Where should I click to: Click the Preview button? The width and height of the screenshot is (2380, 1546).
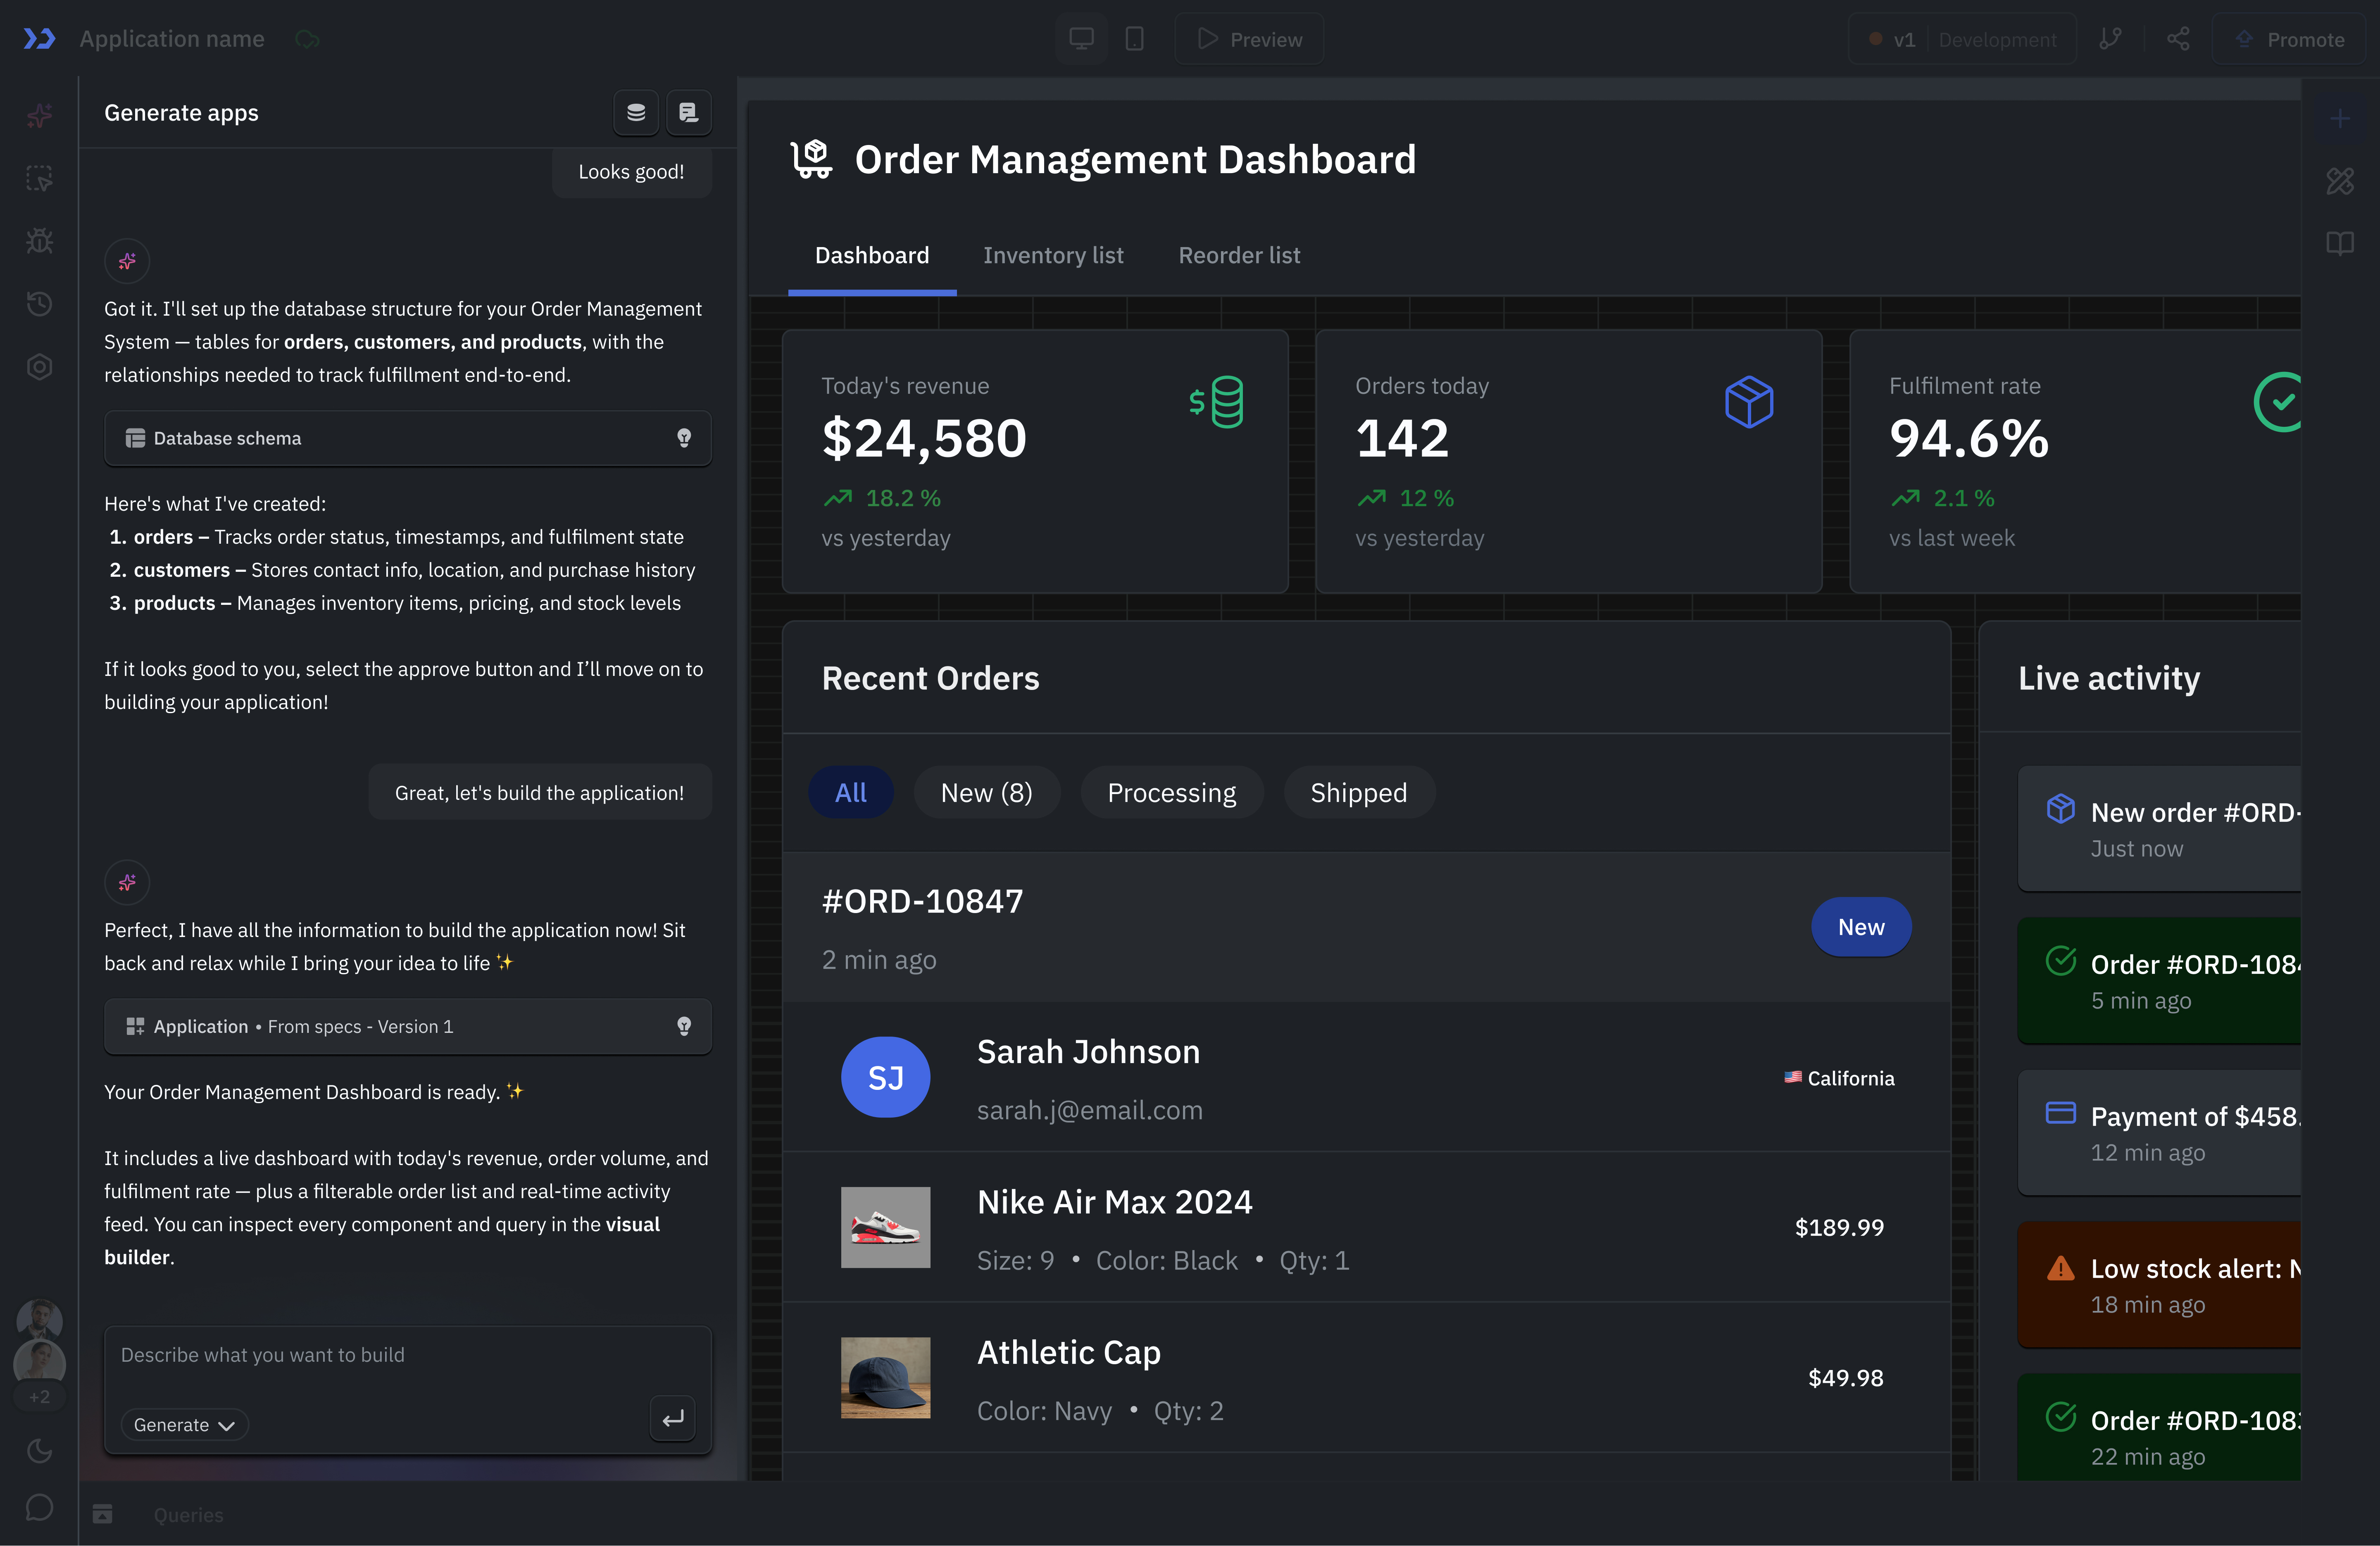(1249, 39)
